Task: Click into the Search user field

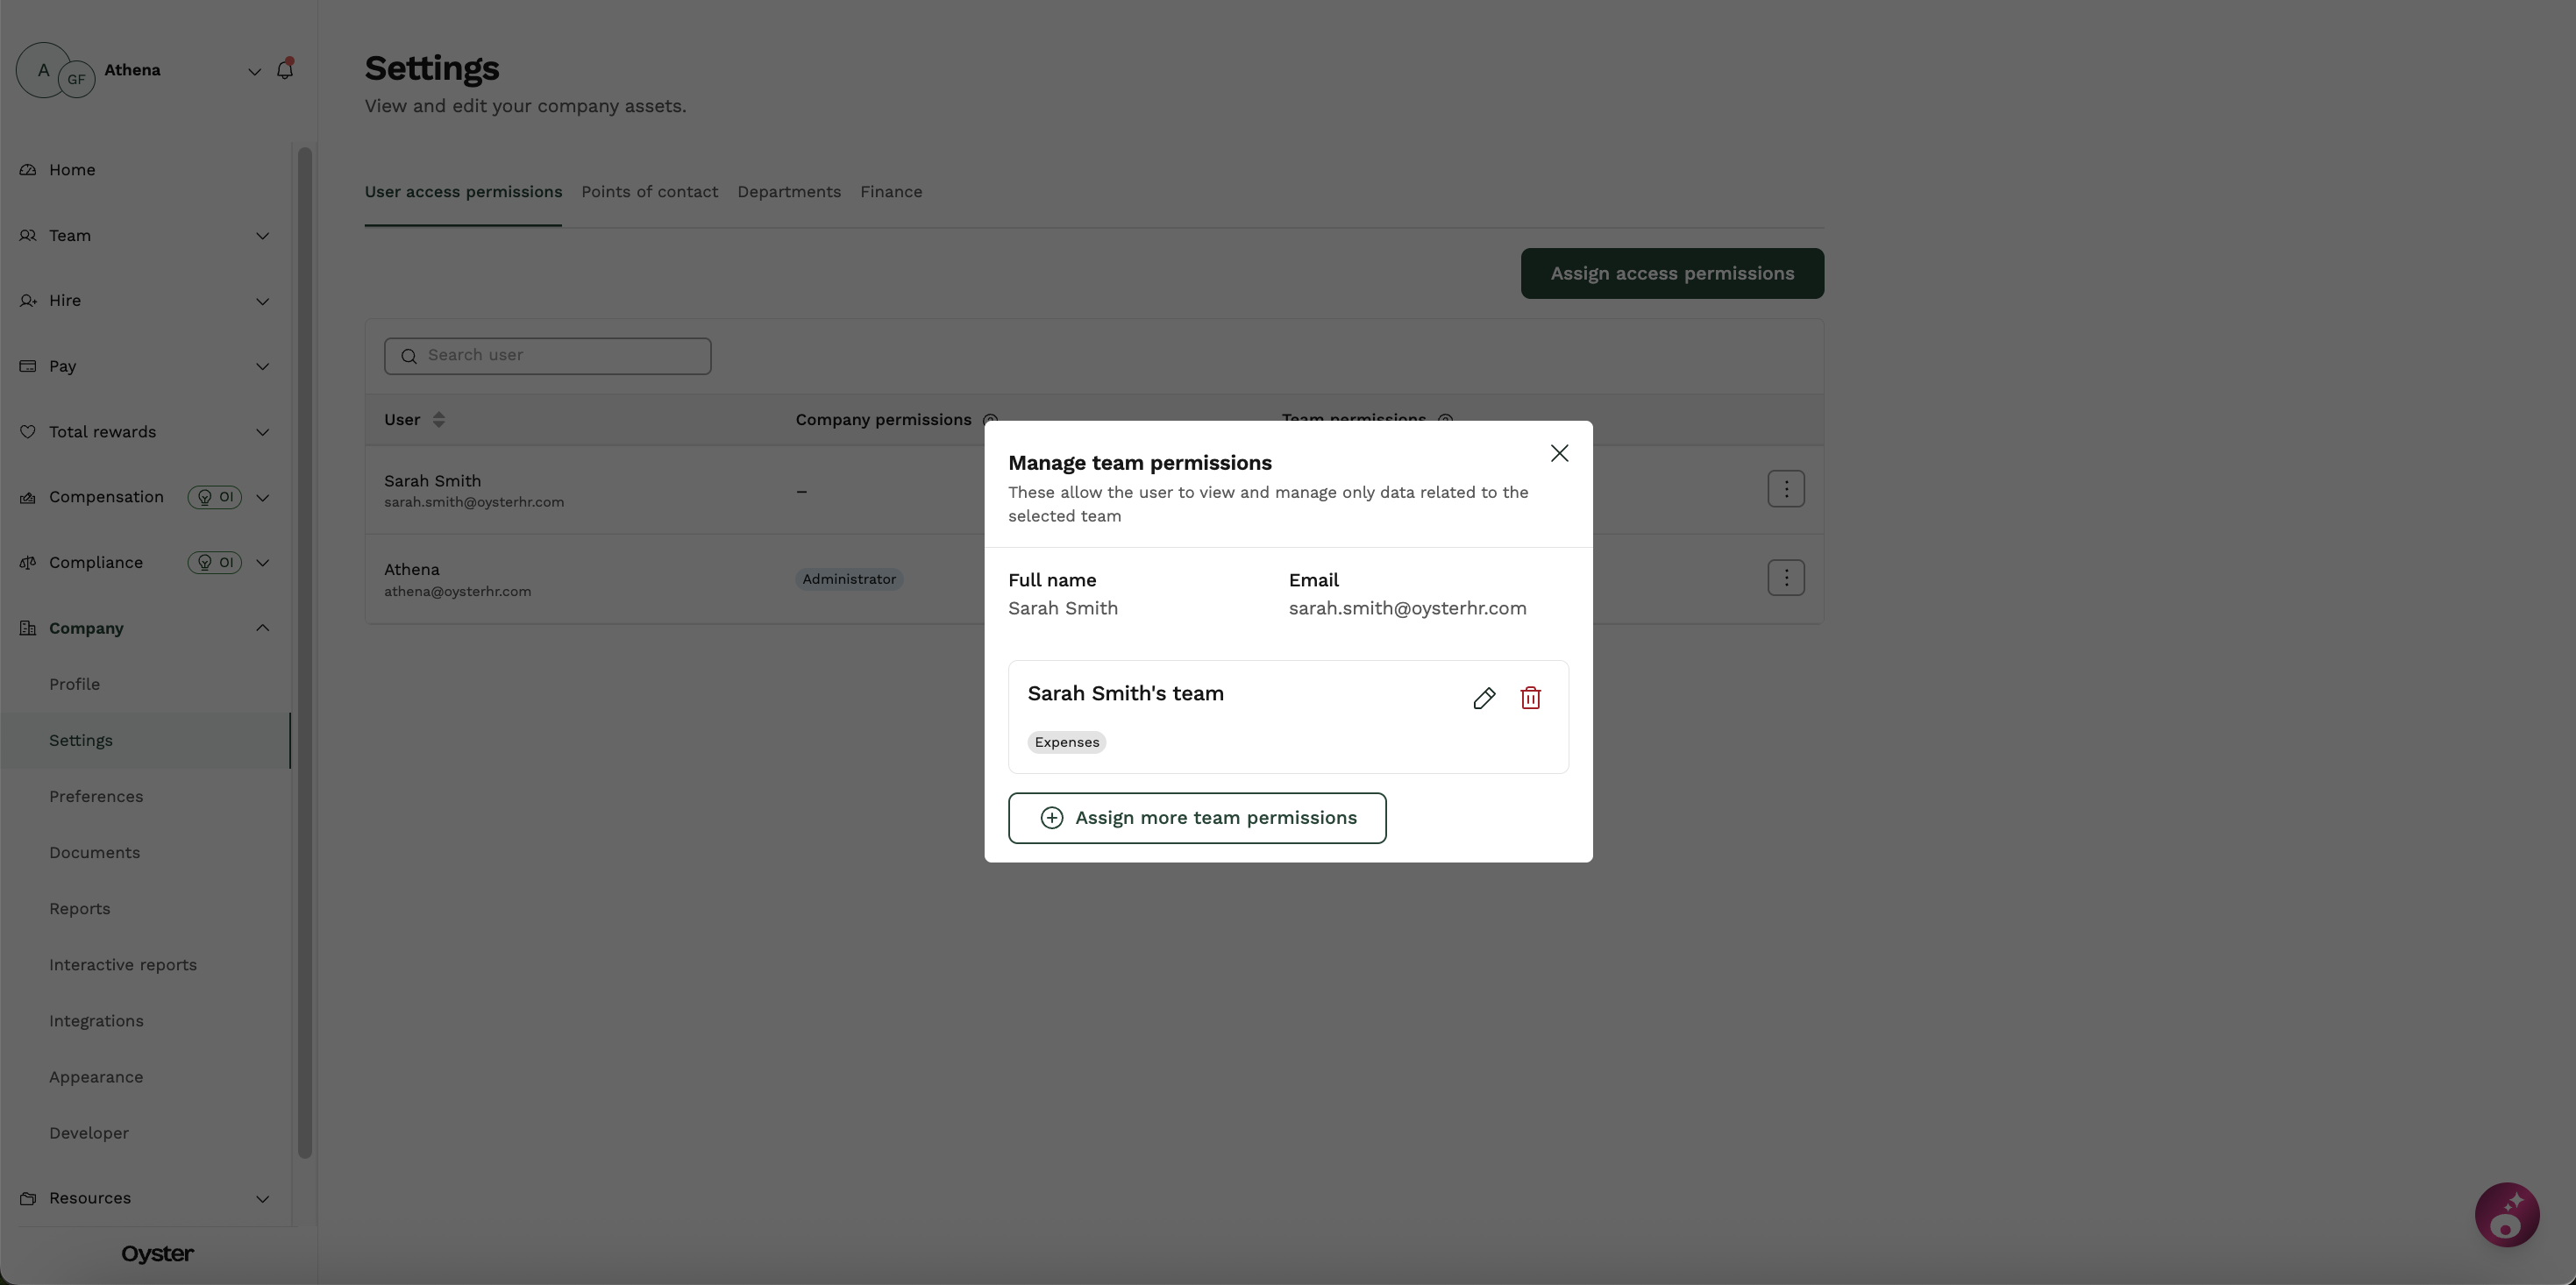Action: click(x=547, y=356)
